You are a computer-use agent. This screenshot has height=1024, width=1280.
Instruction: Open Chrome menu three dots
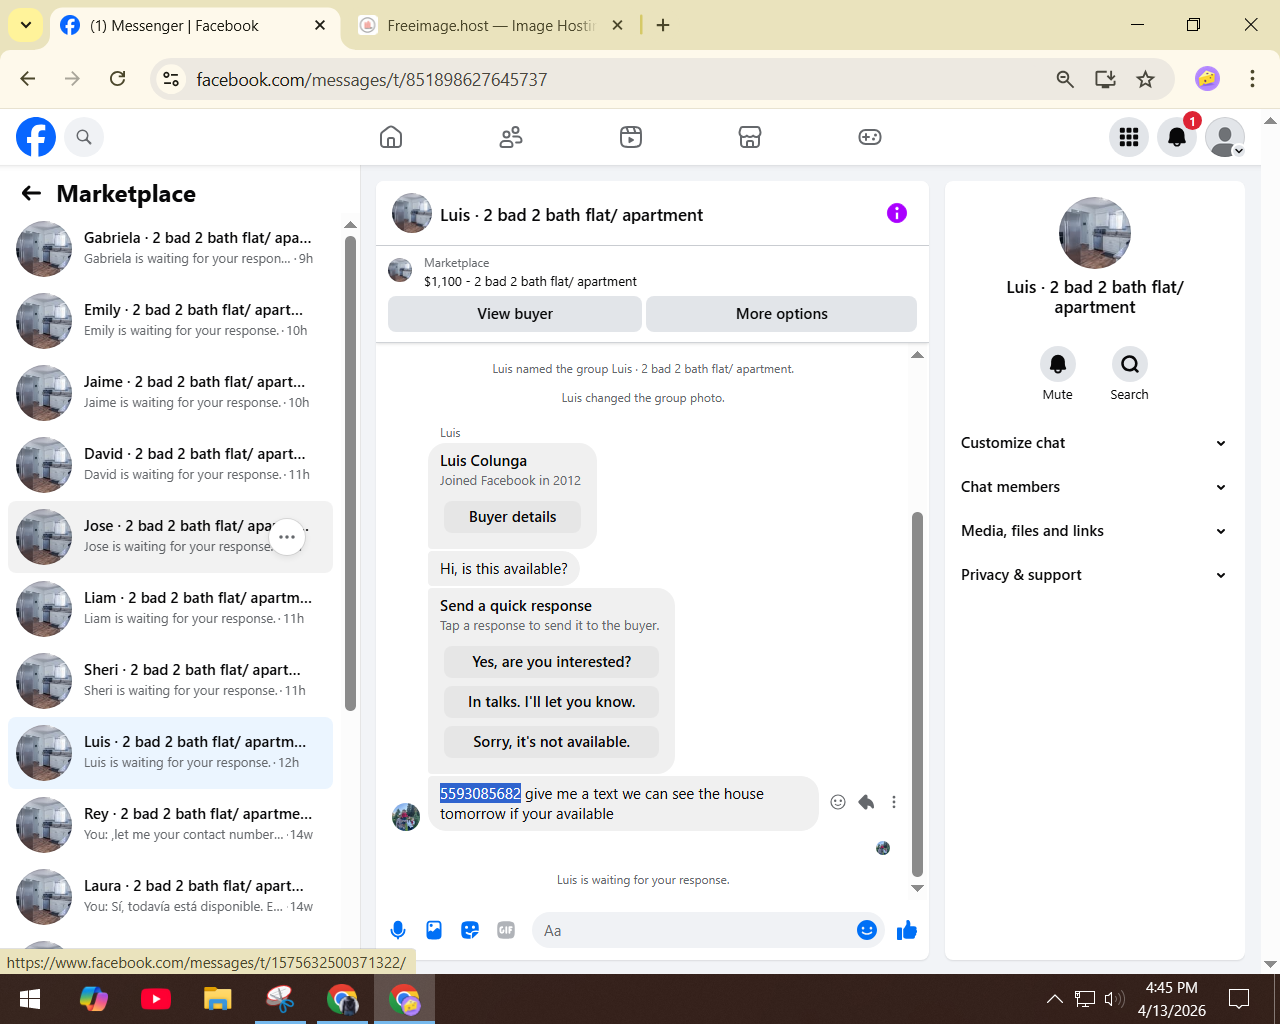coord(1252,79)
